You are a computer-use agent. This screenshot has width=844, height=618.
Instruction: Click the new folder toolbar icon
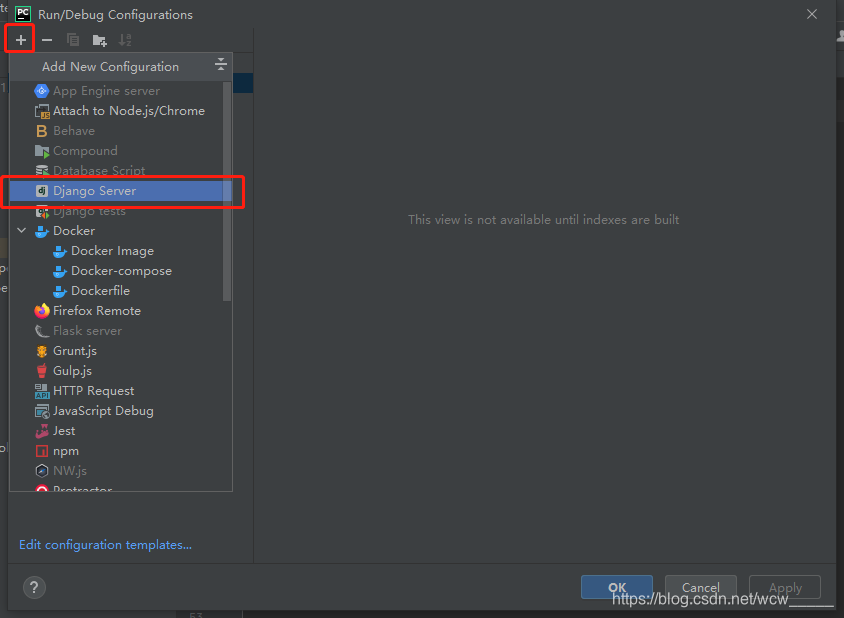(100, 40)
